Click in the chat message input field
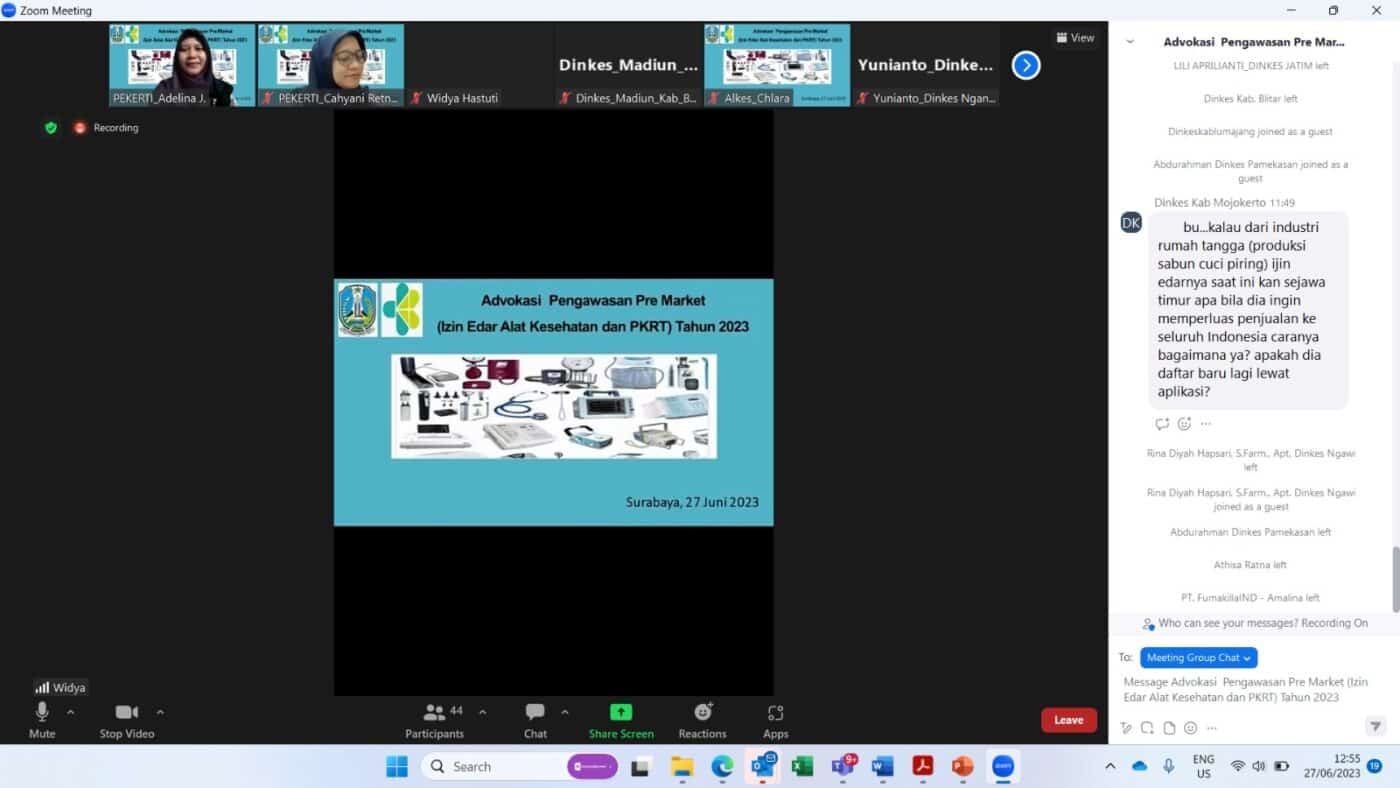This screenshot has height=788, width=1400. tap(1245, 690)
